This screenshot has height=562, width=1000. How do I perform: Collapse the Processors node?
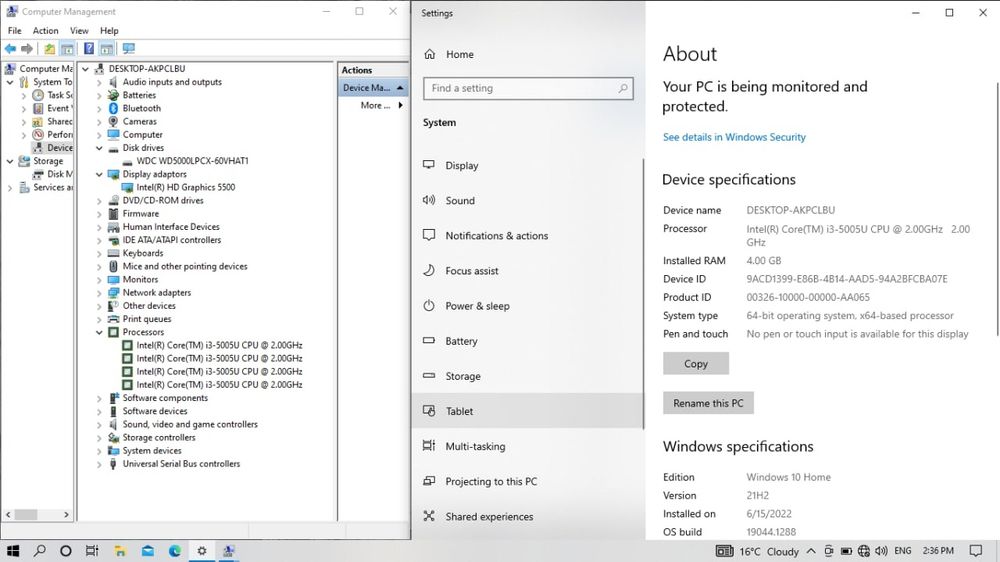point(99,332)
